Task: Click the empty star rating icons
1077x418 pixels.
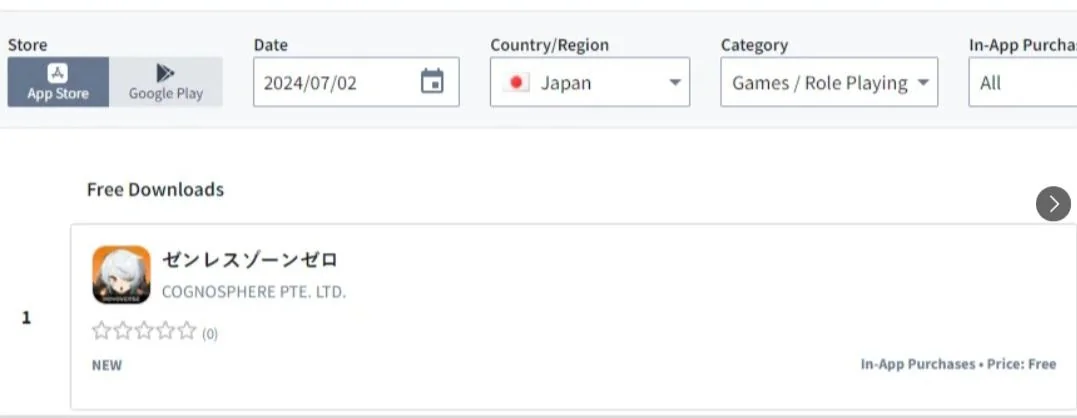Action: 144,331
